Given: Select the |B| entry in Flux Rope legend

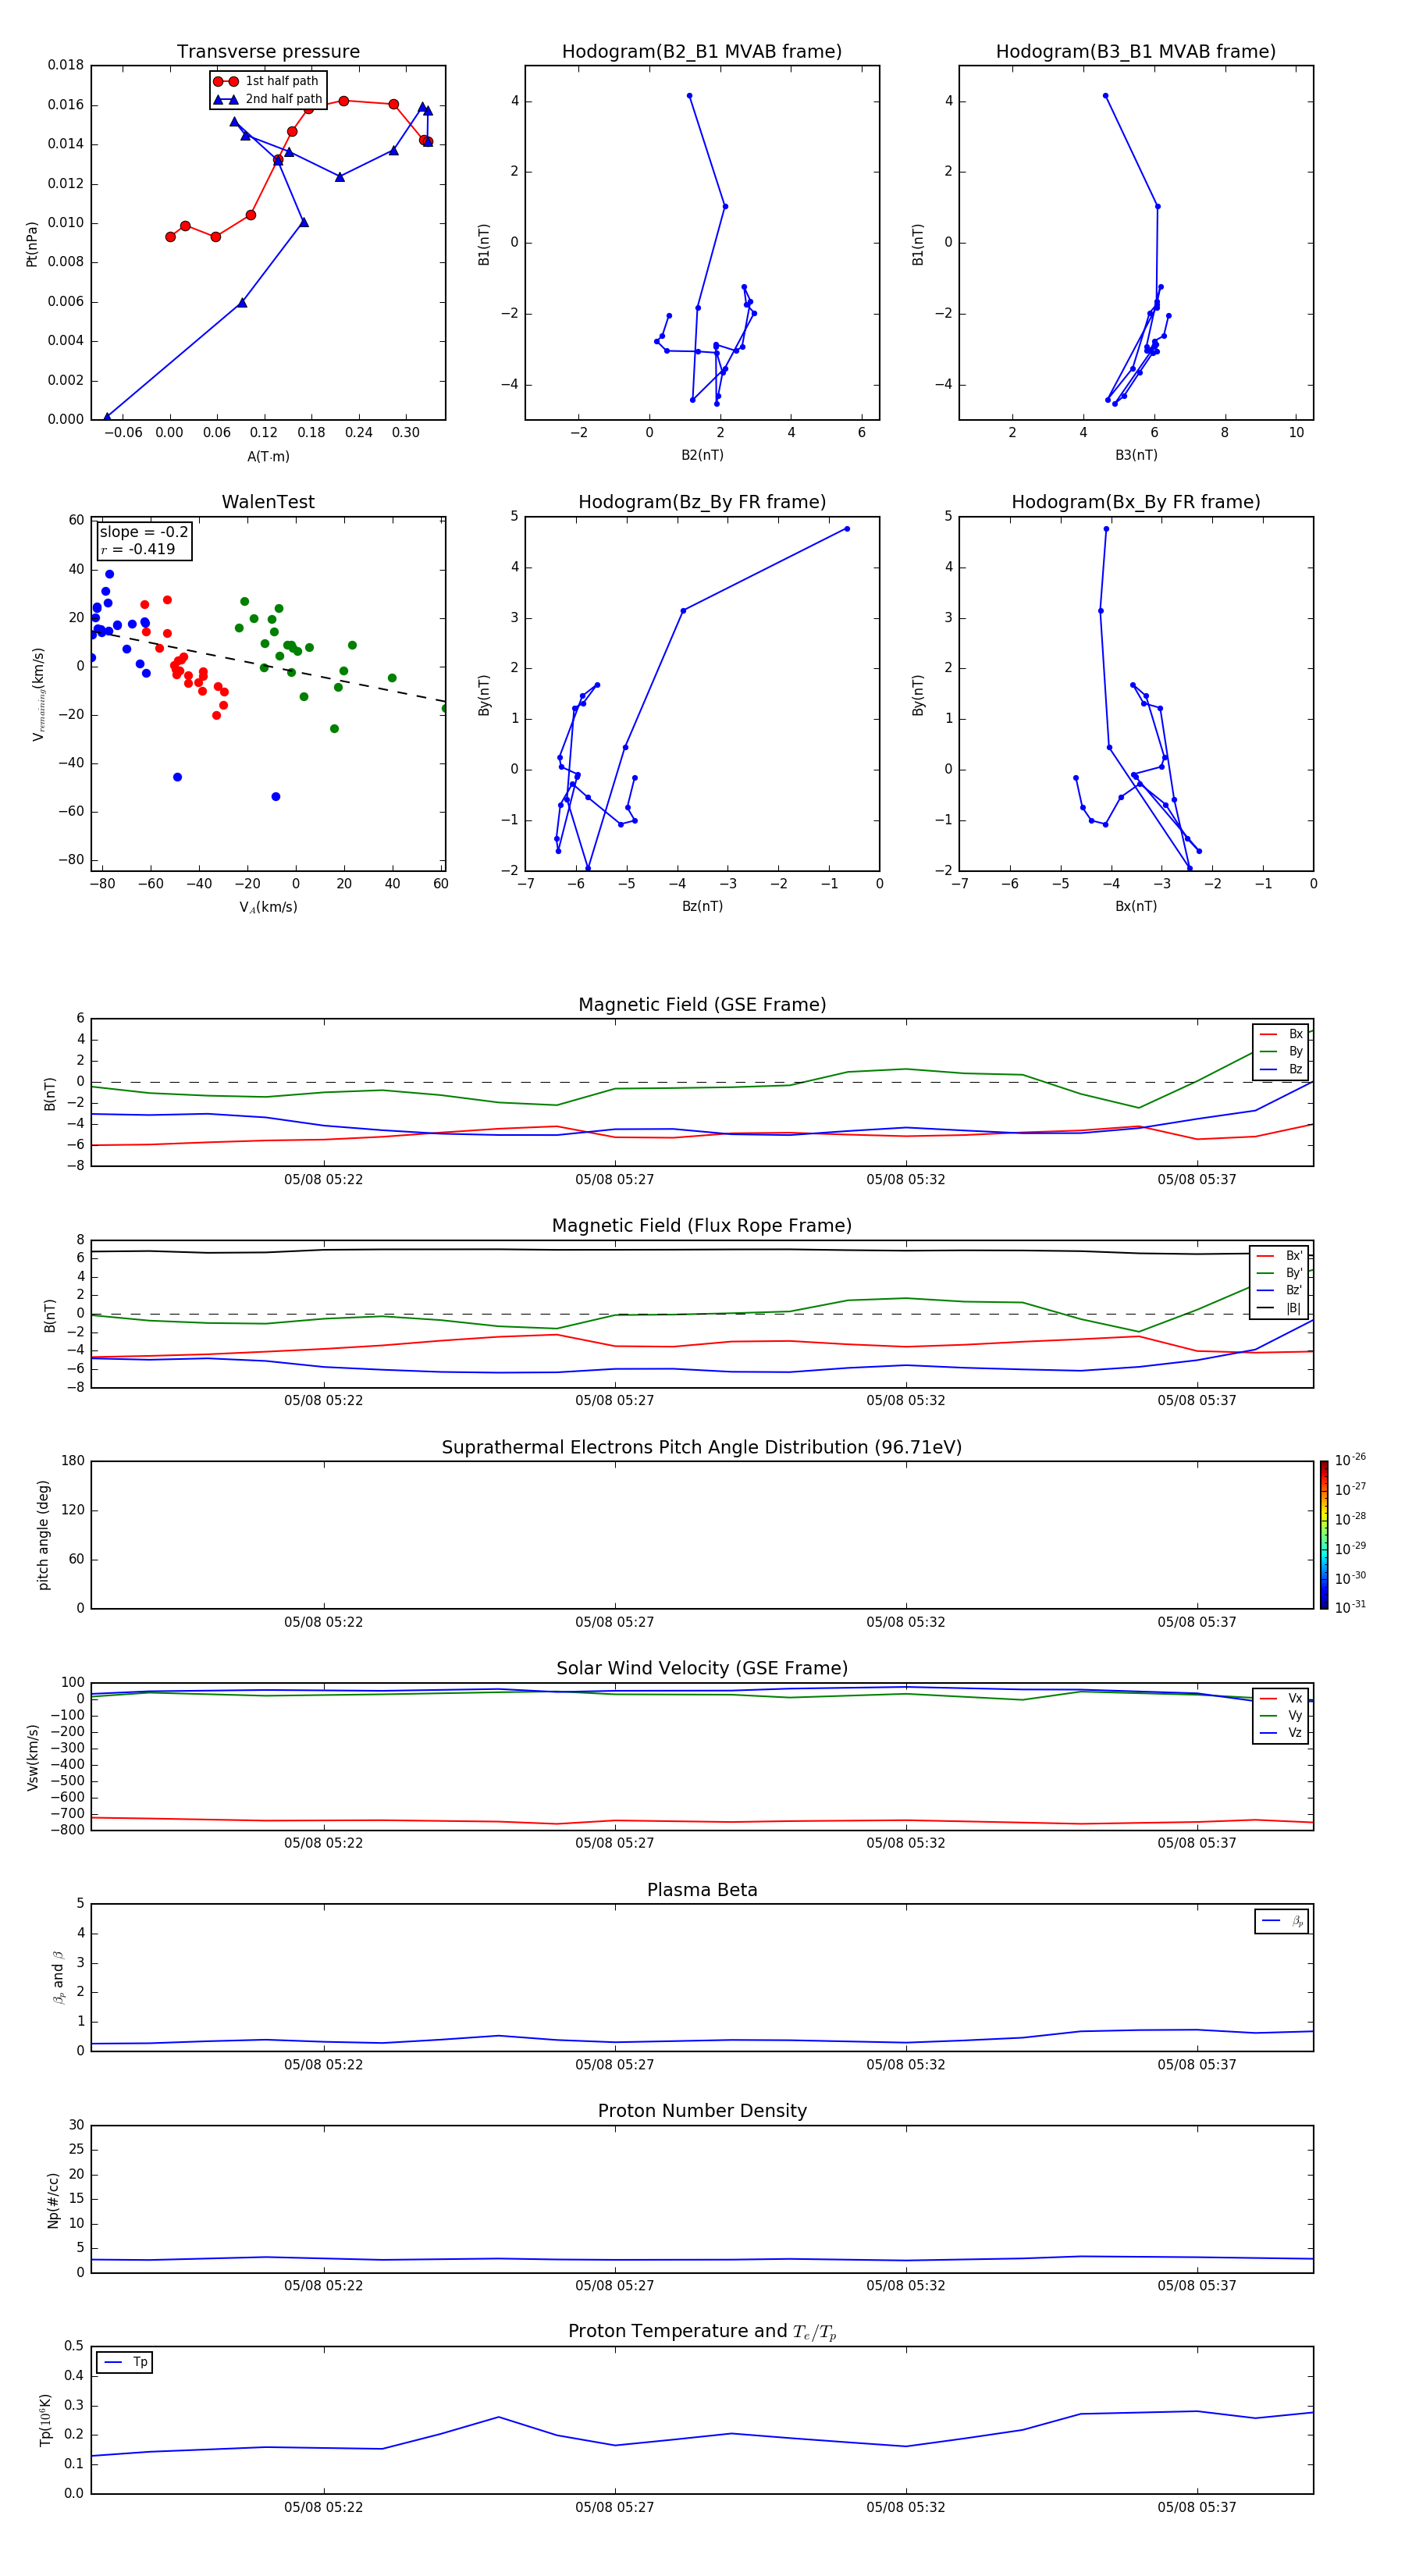Looking at the screenshot, I should coord(1280,1308).
